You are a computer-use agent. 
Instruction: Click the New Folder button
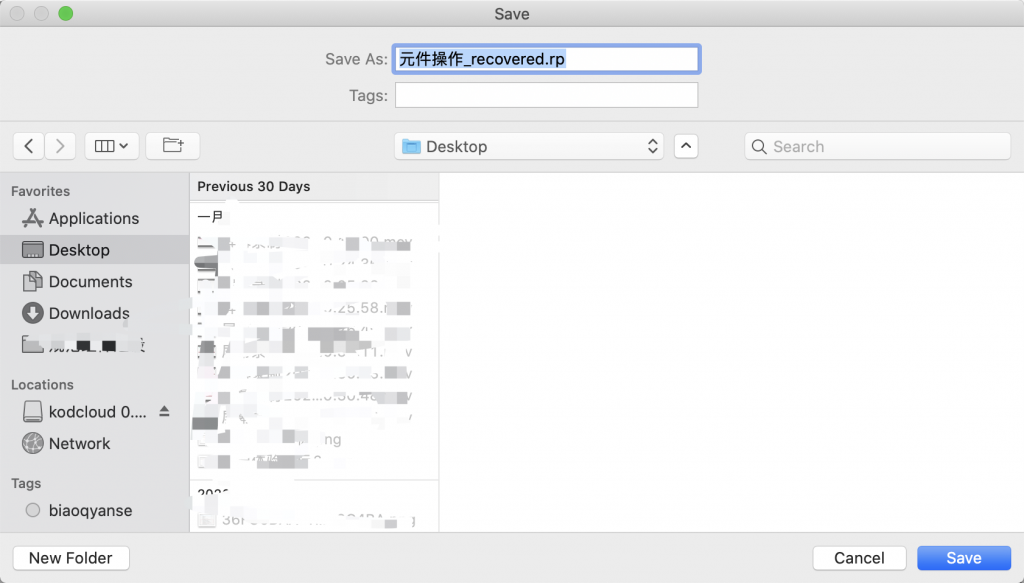[x=71, y=558]
